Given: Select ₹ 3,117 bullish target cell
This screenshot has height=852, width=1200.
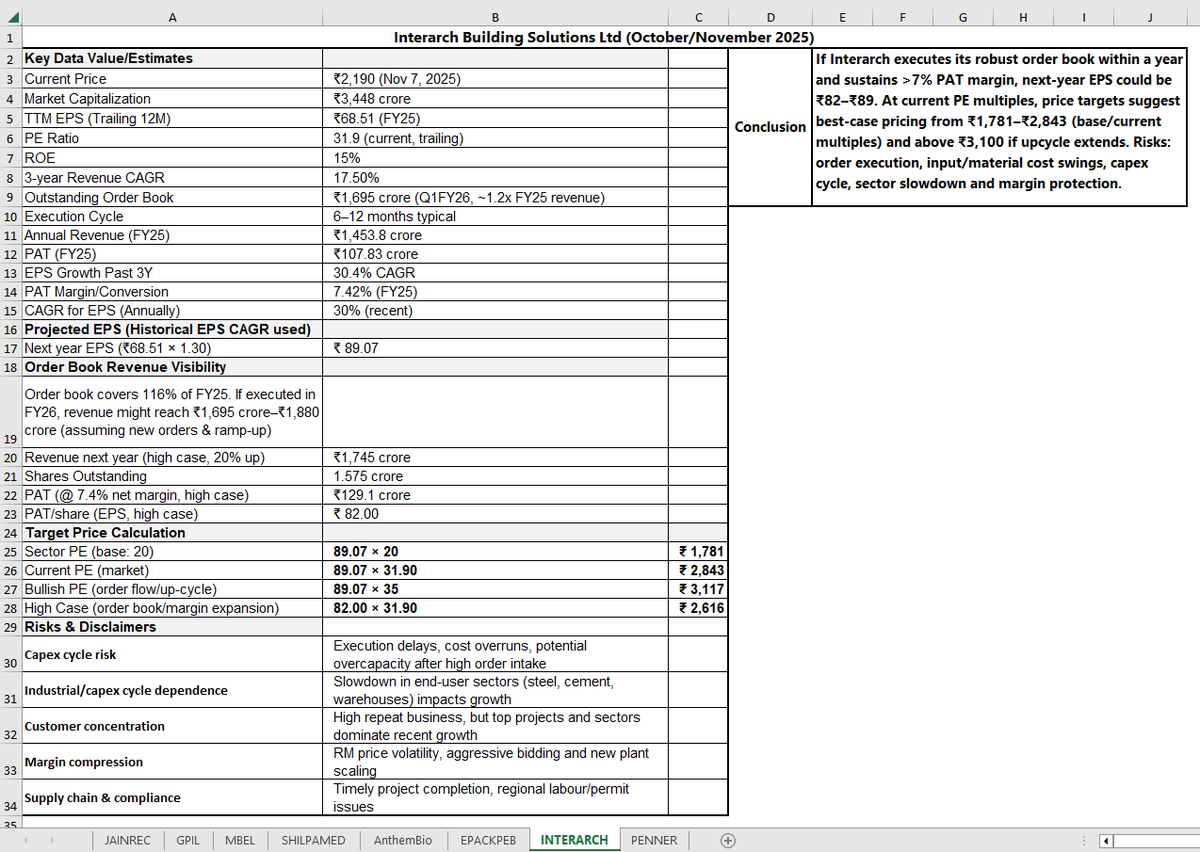Looking at the screenshot, I should (x=697, y=589).
